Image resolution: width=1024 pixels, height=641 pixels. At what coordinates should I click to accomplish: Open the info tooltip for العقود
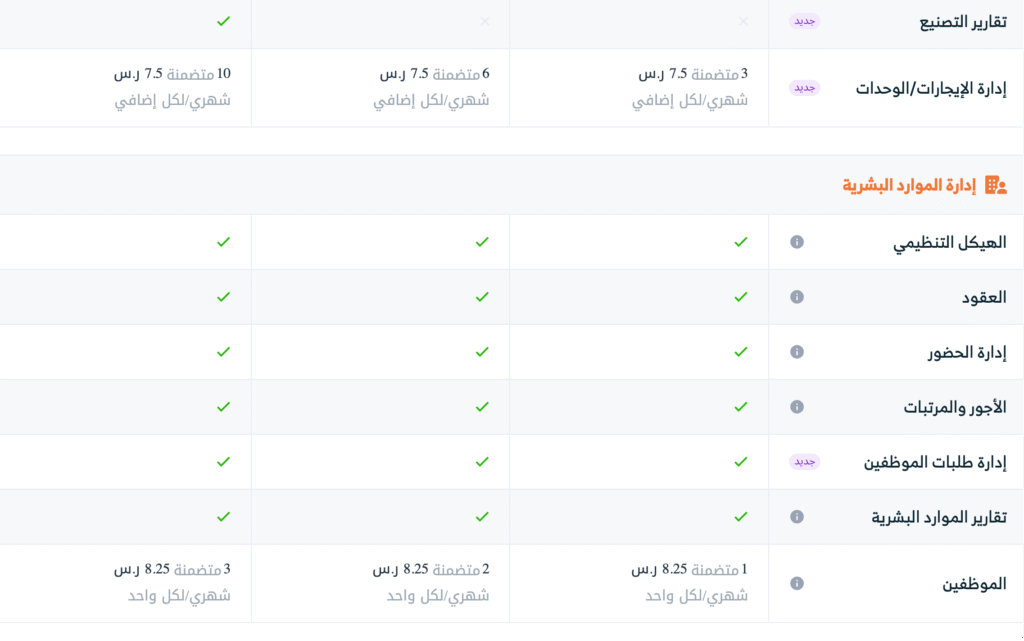(797, 297)
